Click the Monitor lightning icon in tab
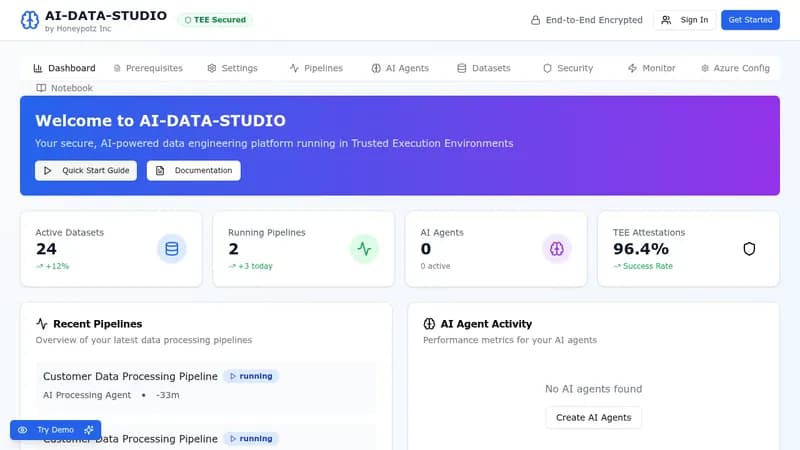Screen dimensions: 800x450 (x=632, y=68)
